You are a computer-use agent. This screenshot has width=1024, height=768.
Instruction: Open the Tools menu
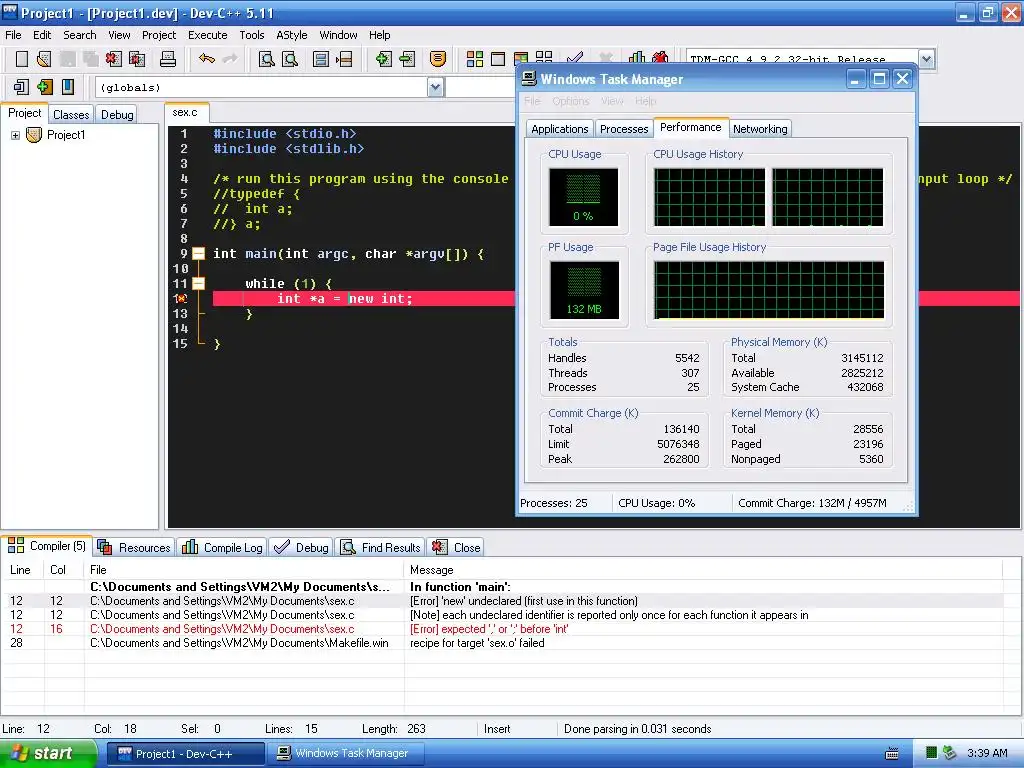tap(251, 35)
